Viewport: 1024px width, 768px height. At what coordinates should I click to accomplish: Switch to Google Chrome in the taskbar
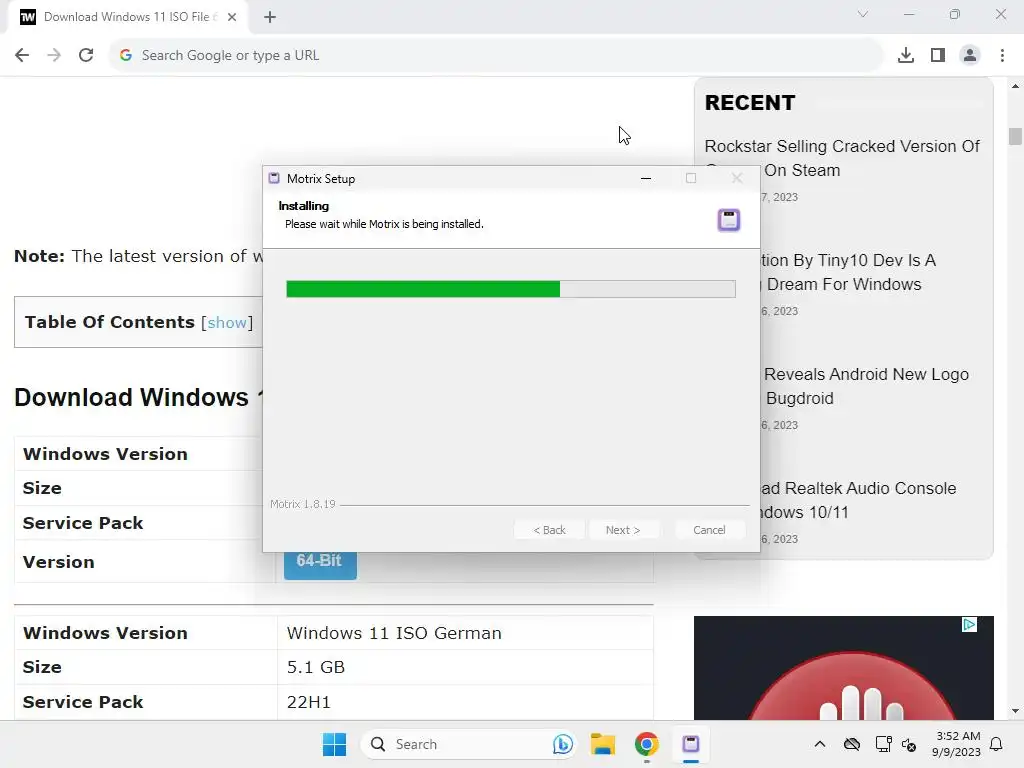(x=647, y=744)
